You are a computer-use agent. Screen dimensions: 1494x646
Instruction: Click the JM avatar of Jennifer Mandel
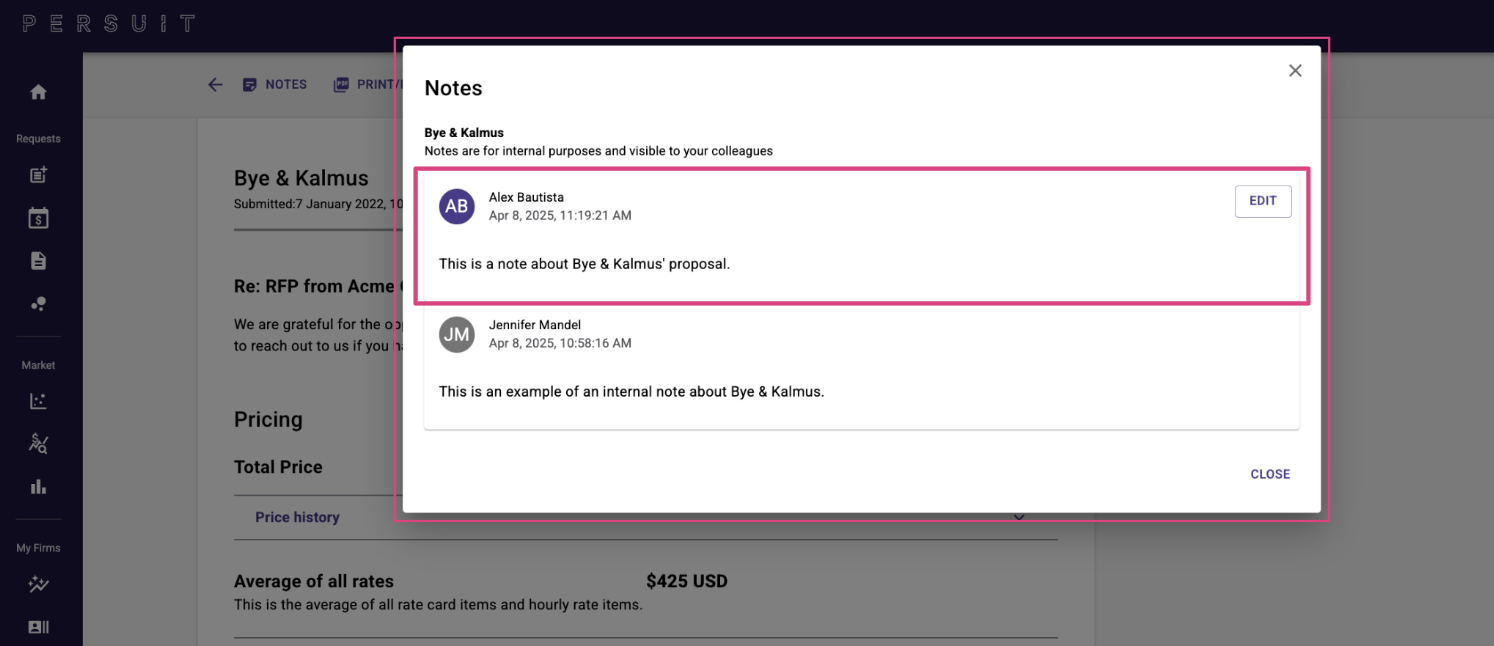click(x=457, y=335)
